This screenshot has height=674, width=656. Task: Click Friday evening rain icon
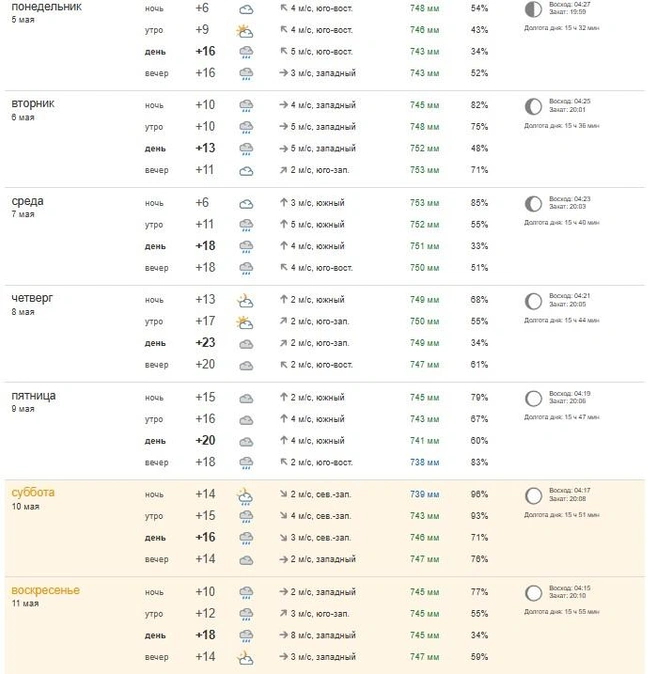(x=246, y=463)
